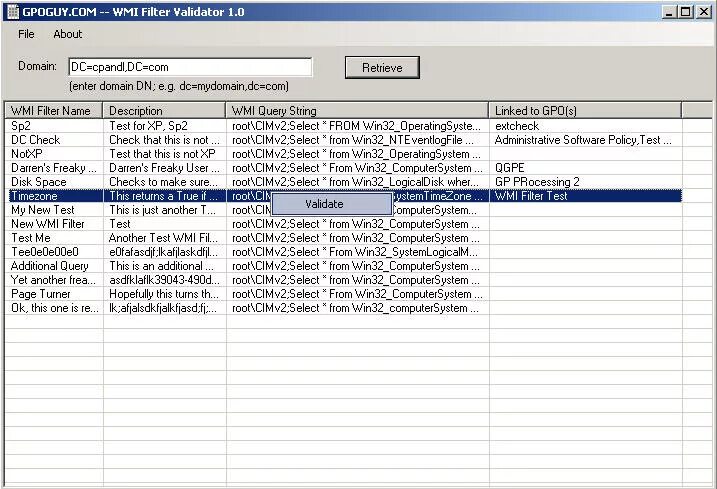Screen dimensions: 717x489
Task: Click the Retrieve button
Action: (x=382, y=68)
